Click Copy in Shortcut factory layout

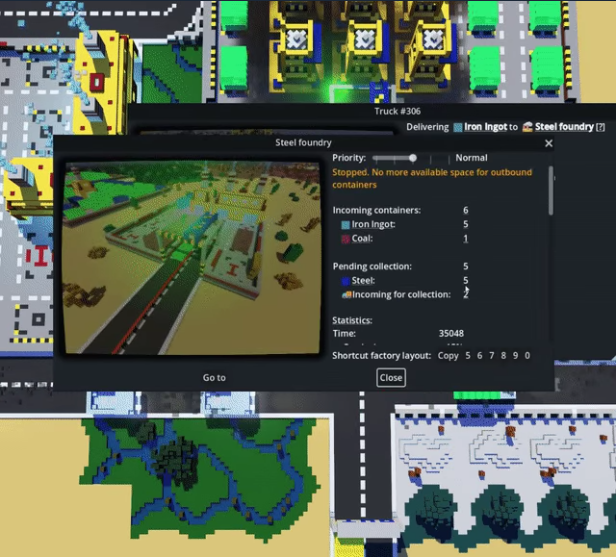(448, 356)
